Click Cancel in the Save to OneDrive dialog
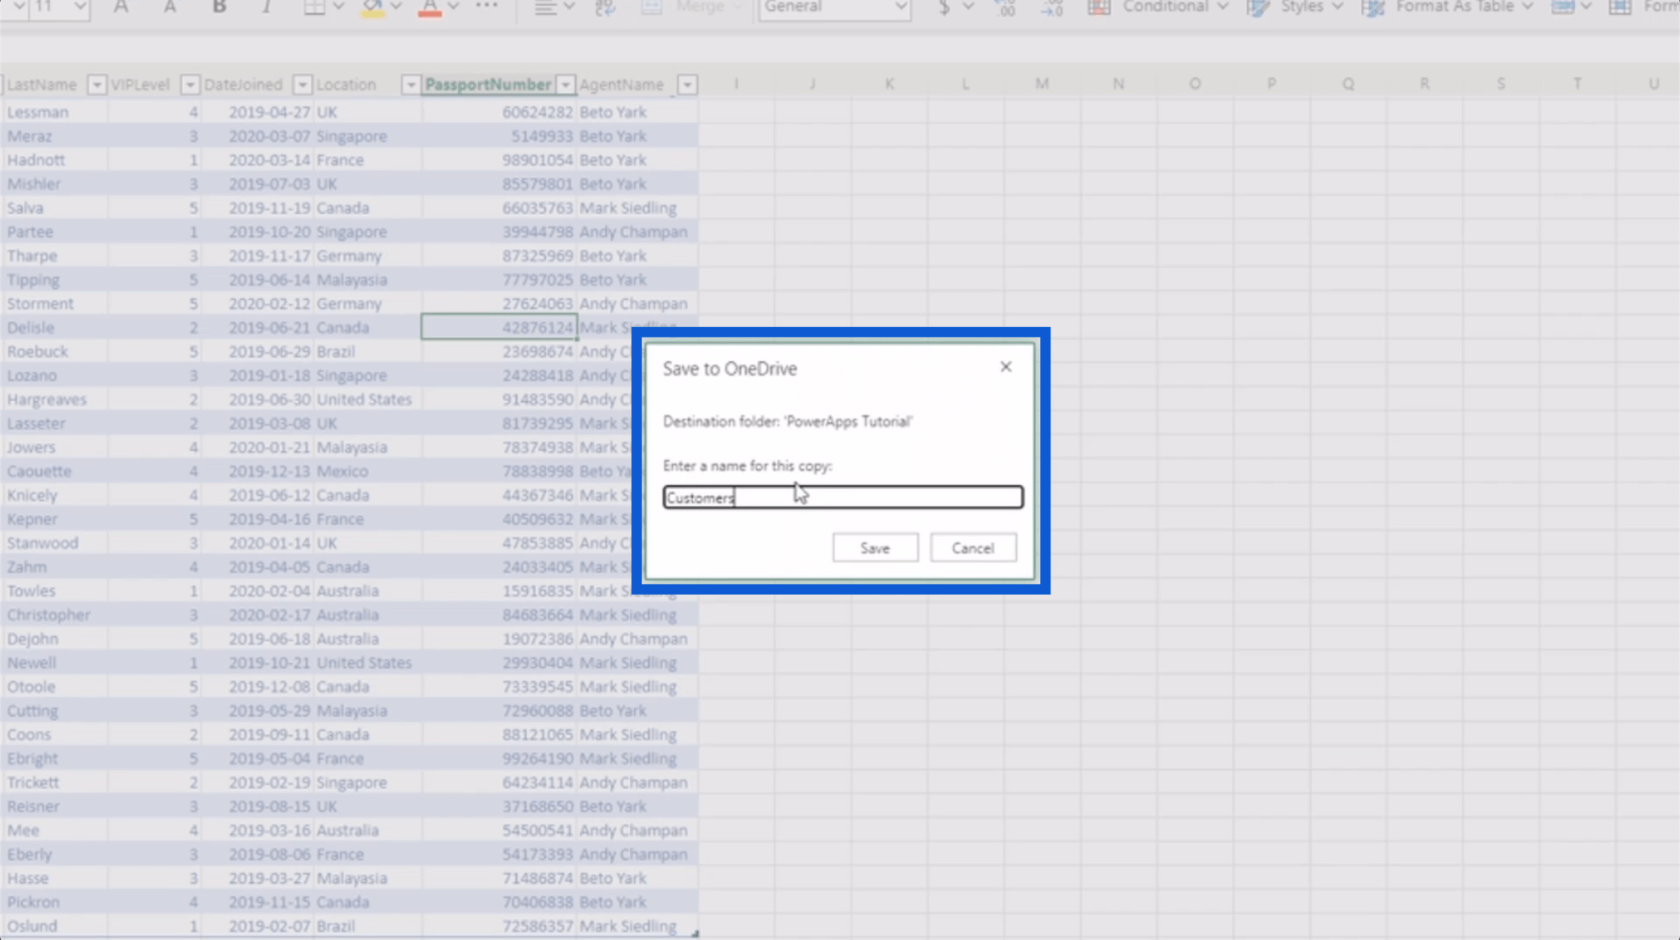Viewport: 1680px width, 940px height. click(973, 548)
